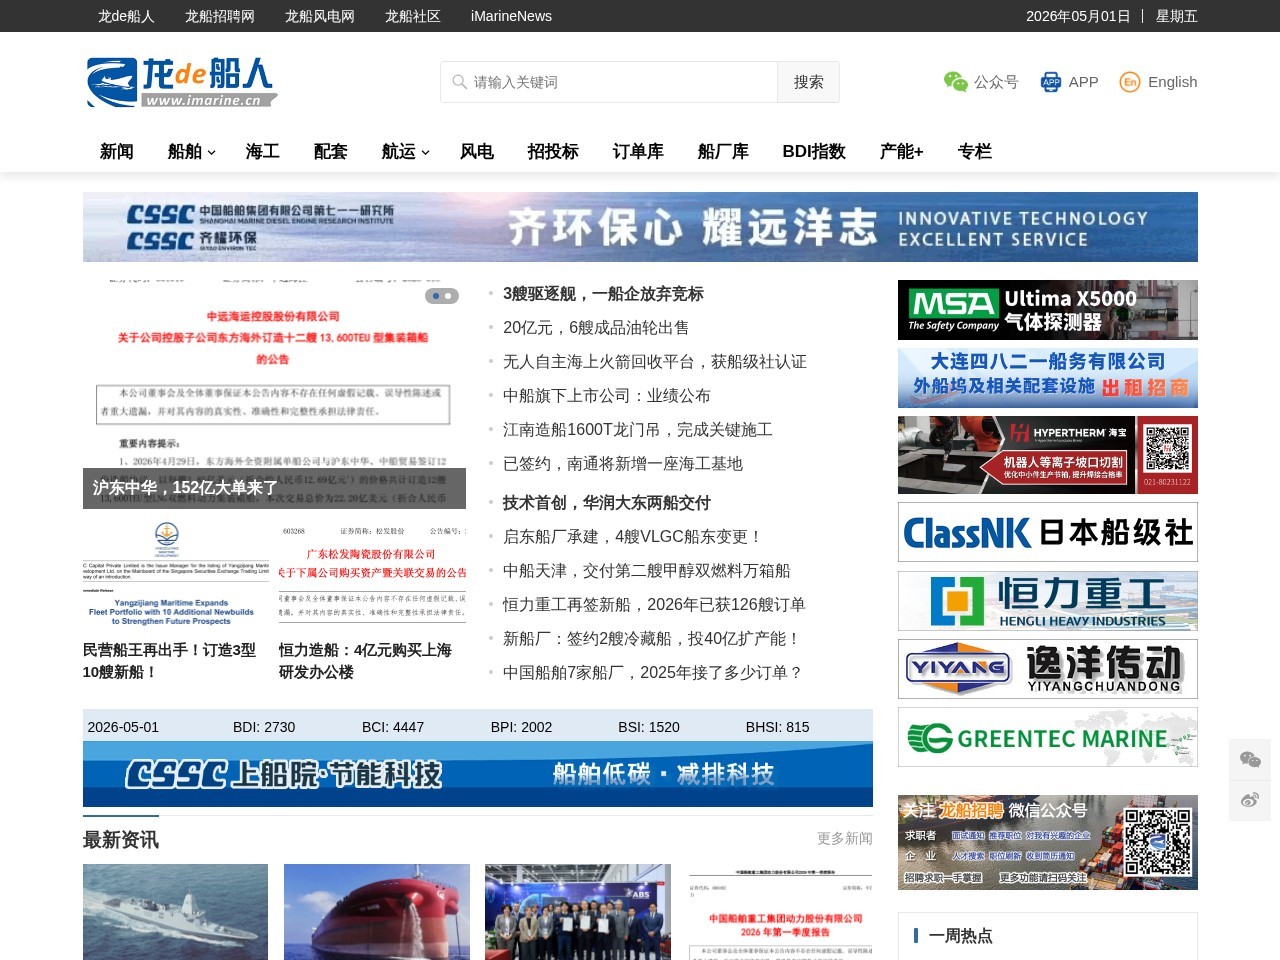
Task: Click 逸洋传动 Yiyang ad banner
Action: [1048, 669]
